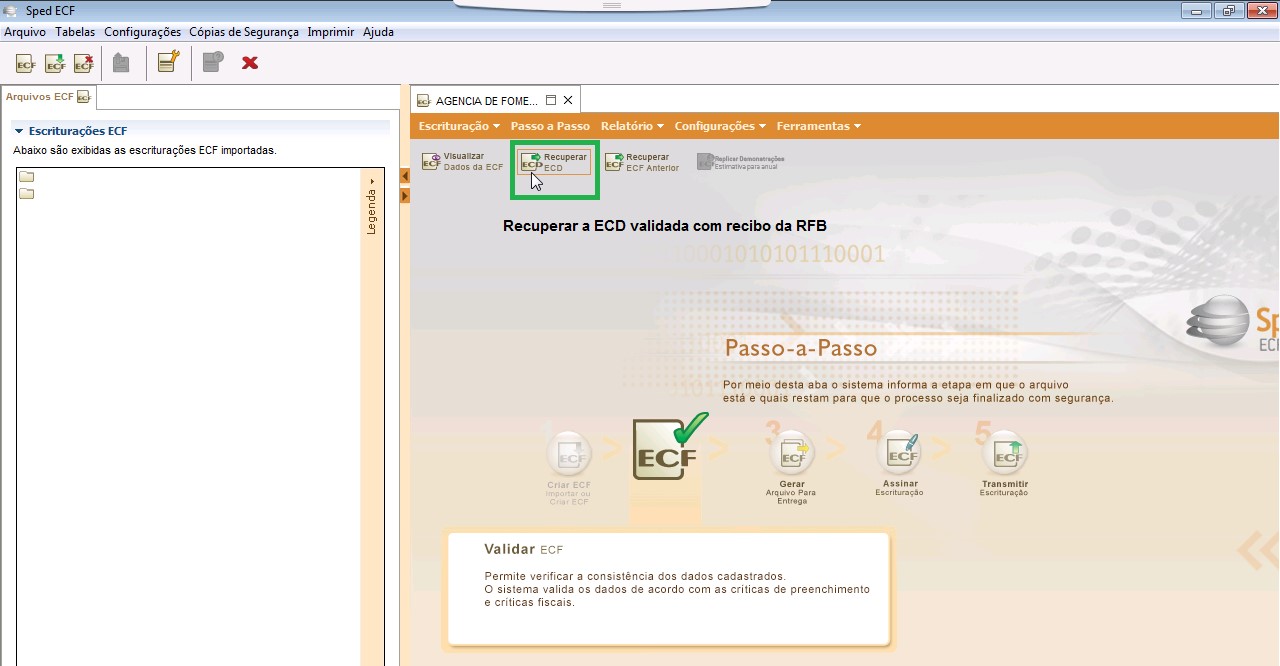Click the red X toolbar icon
This screenshot has height=666, width=1280.
250,63
